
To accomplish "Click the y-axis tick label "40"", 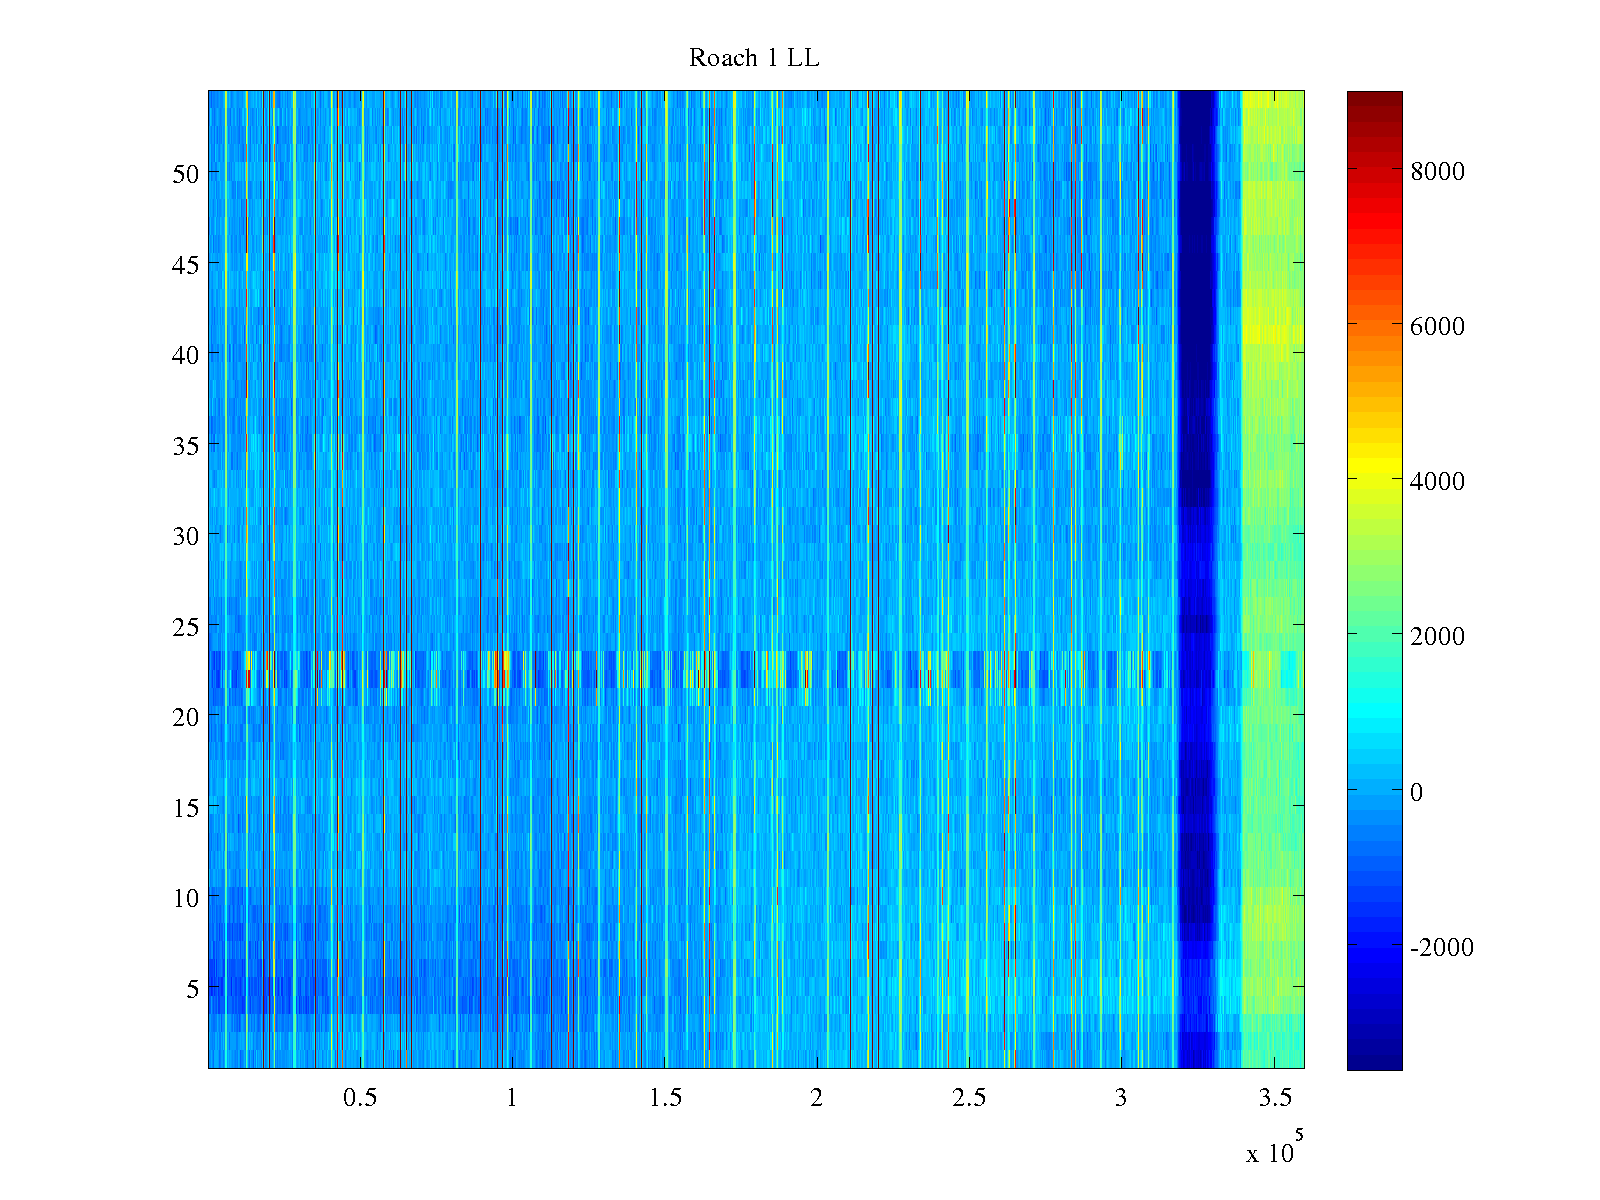I will (x=186, y=354).
